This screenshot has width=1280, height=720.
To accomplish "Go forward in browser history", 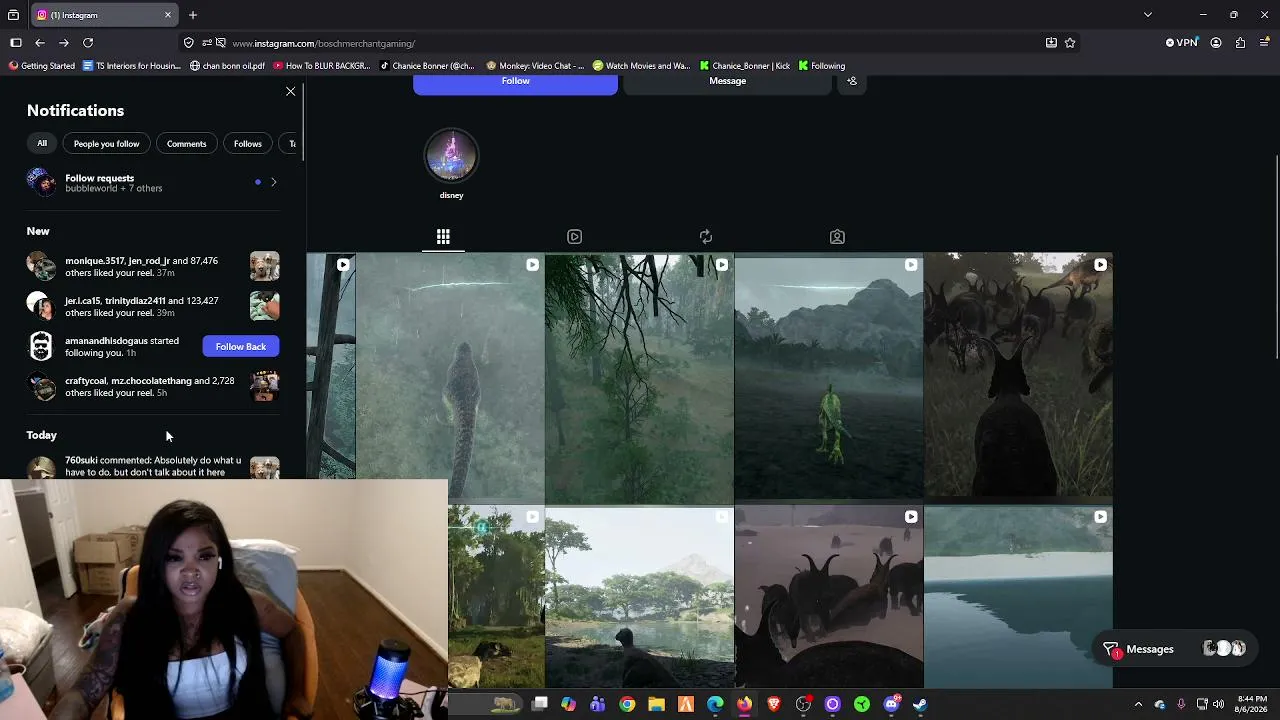I will [x=64, y=43].
